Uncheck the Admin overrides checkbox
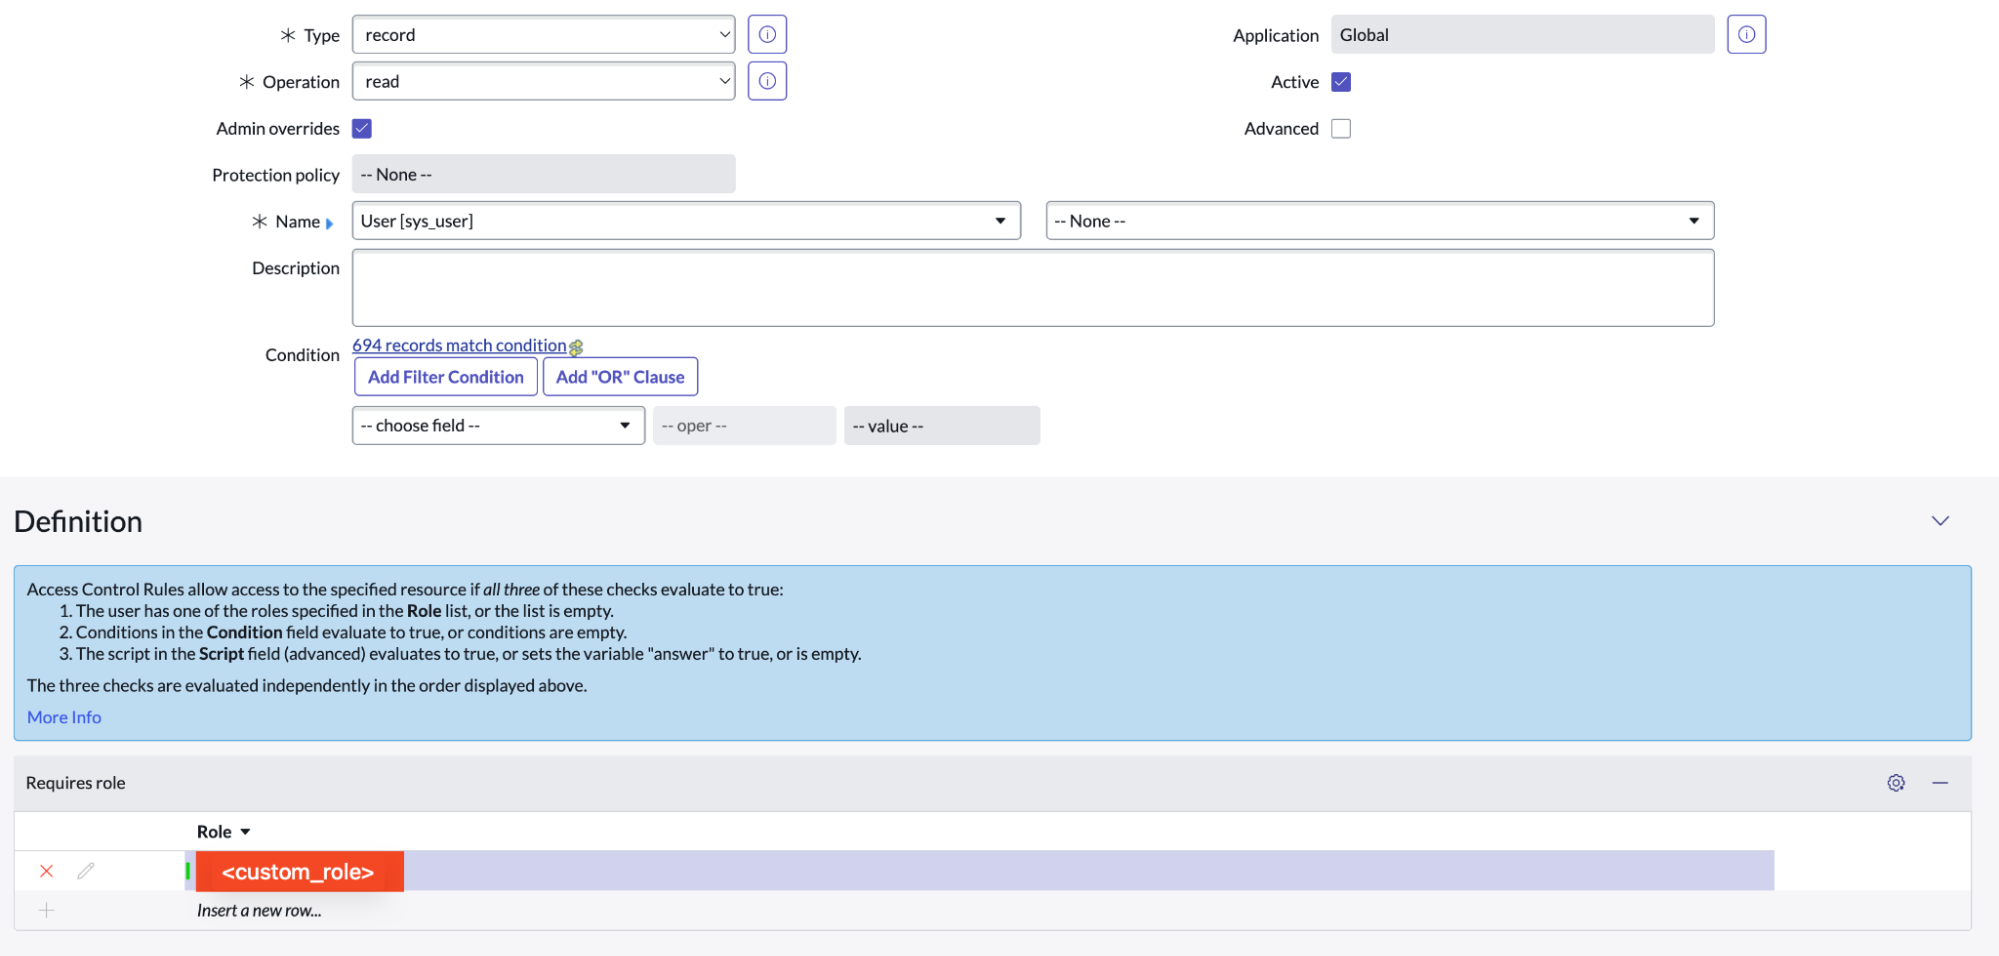 362,128
